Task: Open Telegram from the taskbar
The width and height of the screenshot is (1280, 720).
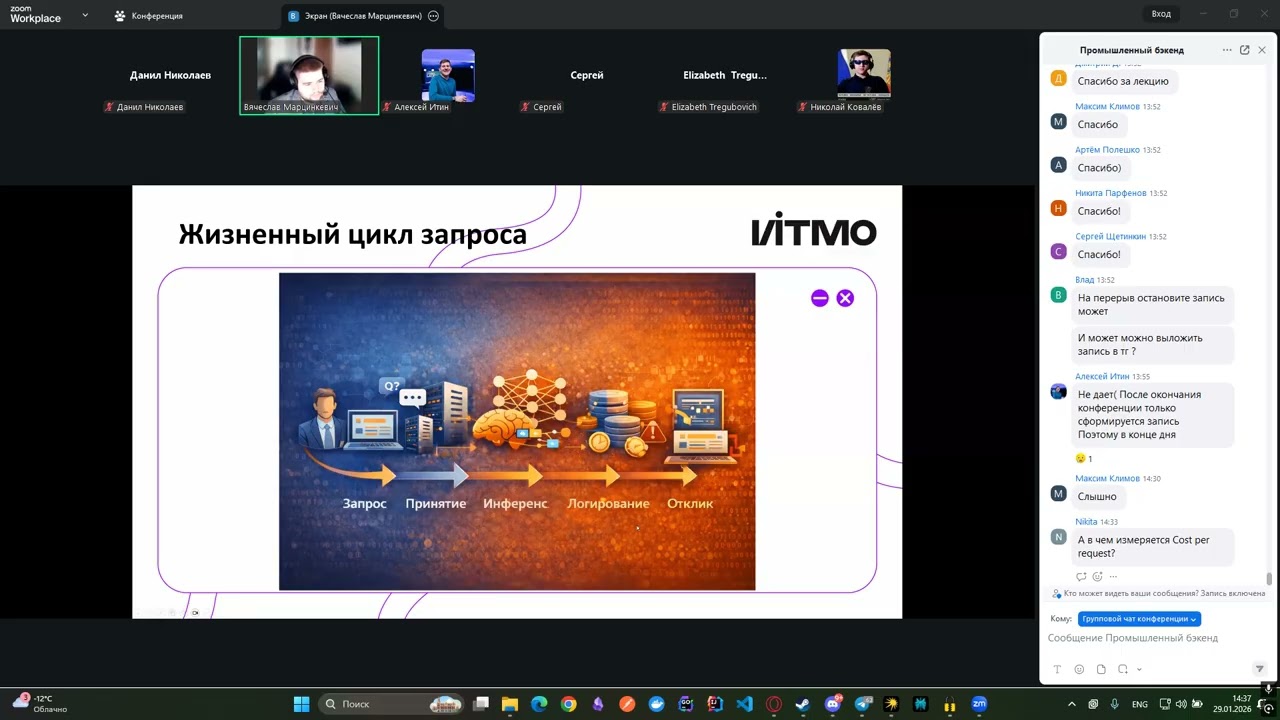Action: click(x=863, y=704)
